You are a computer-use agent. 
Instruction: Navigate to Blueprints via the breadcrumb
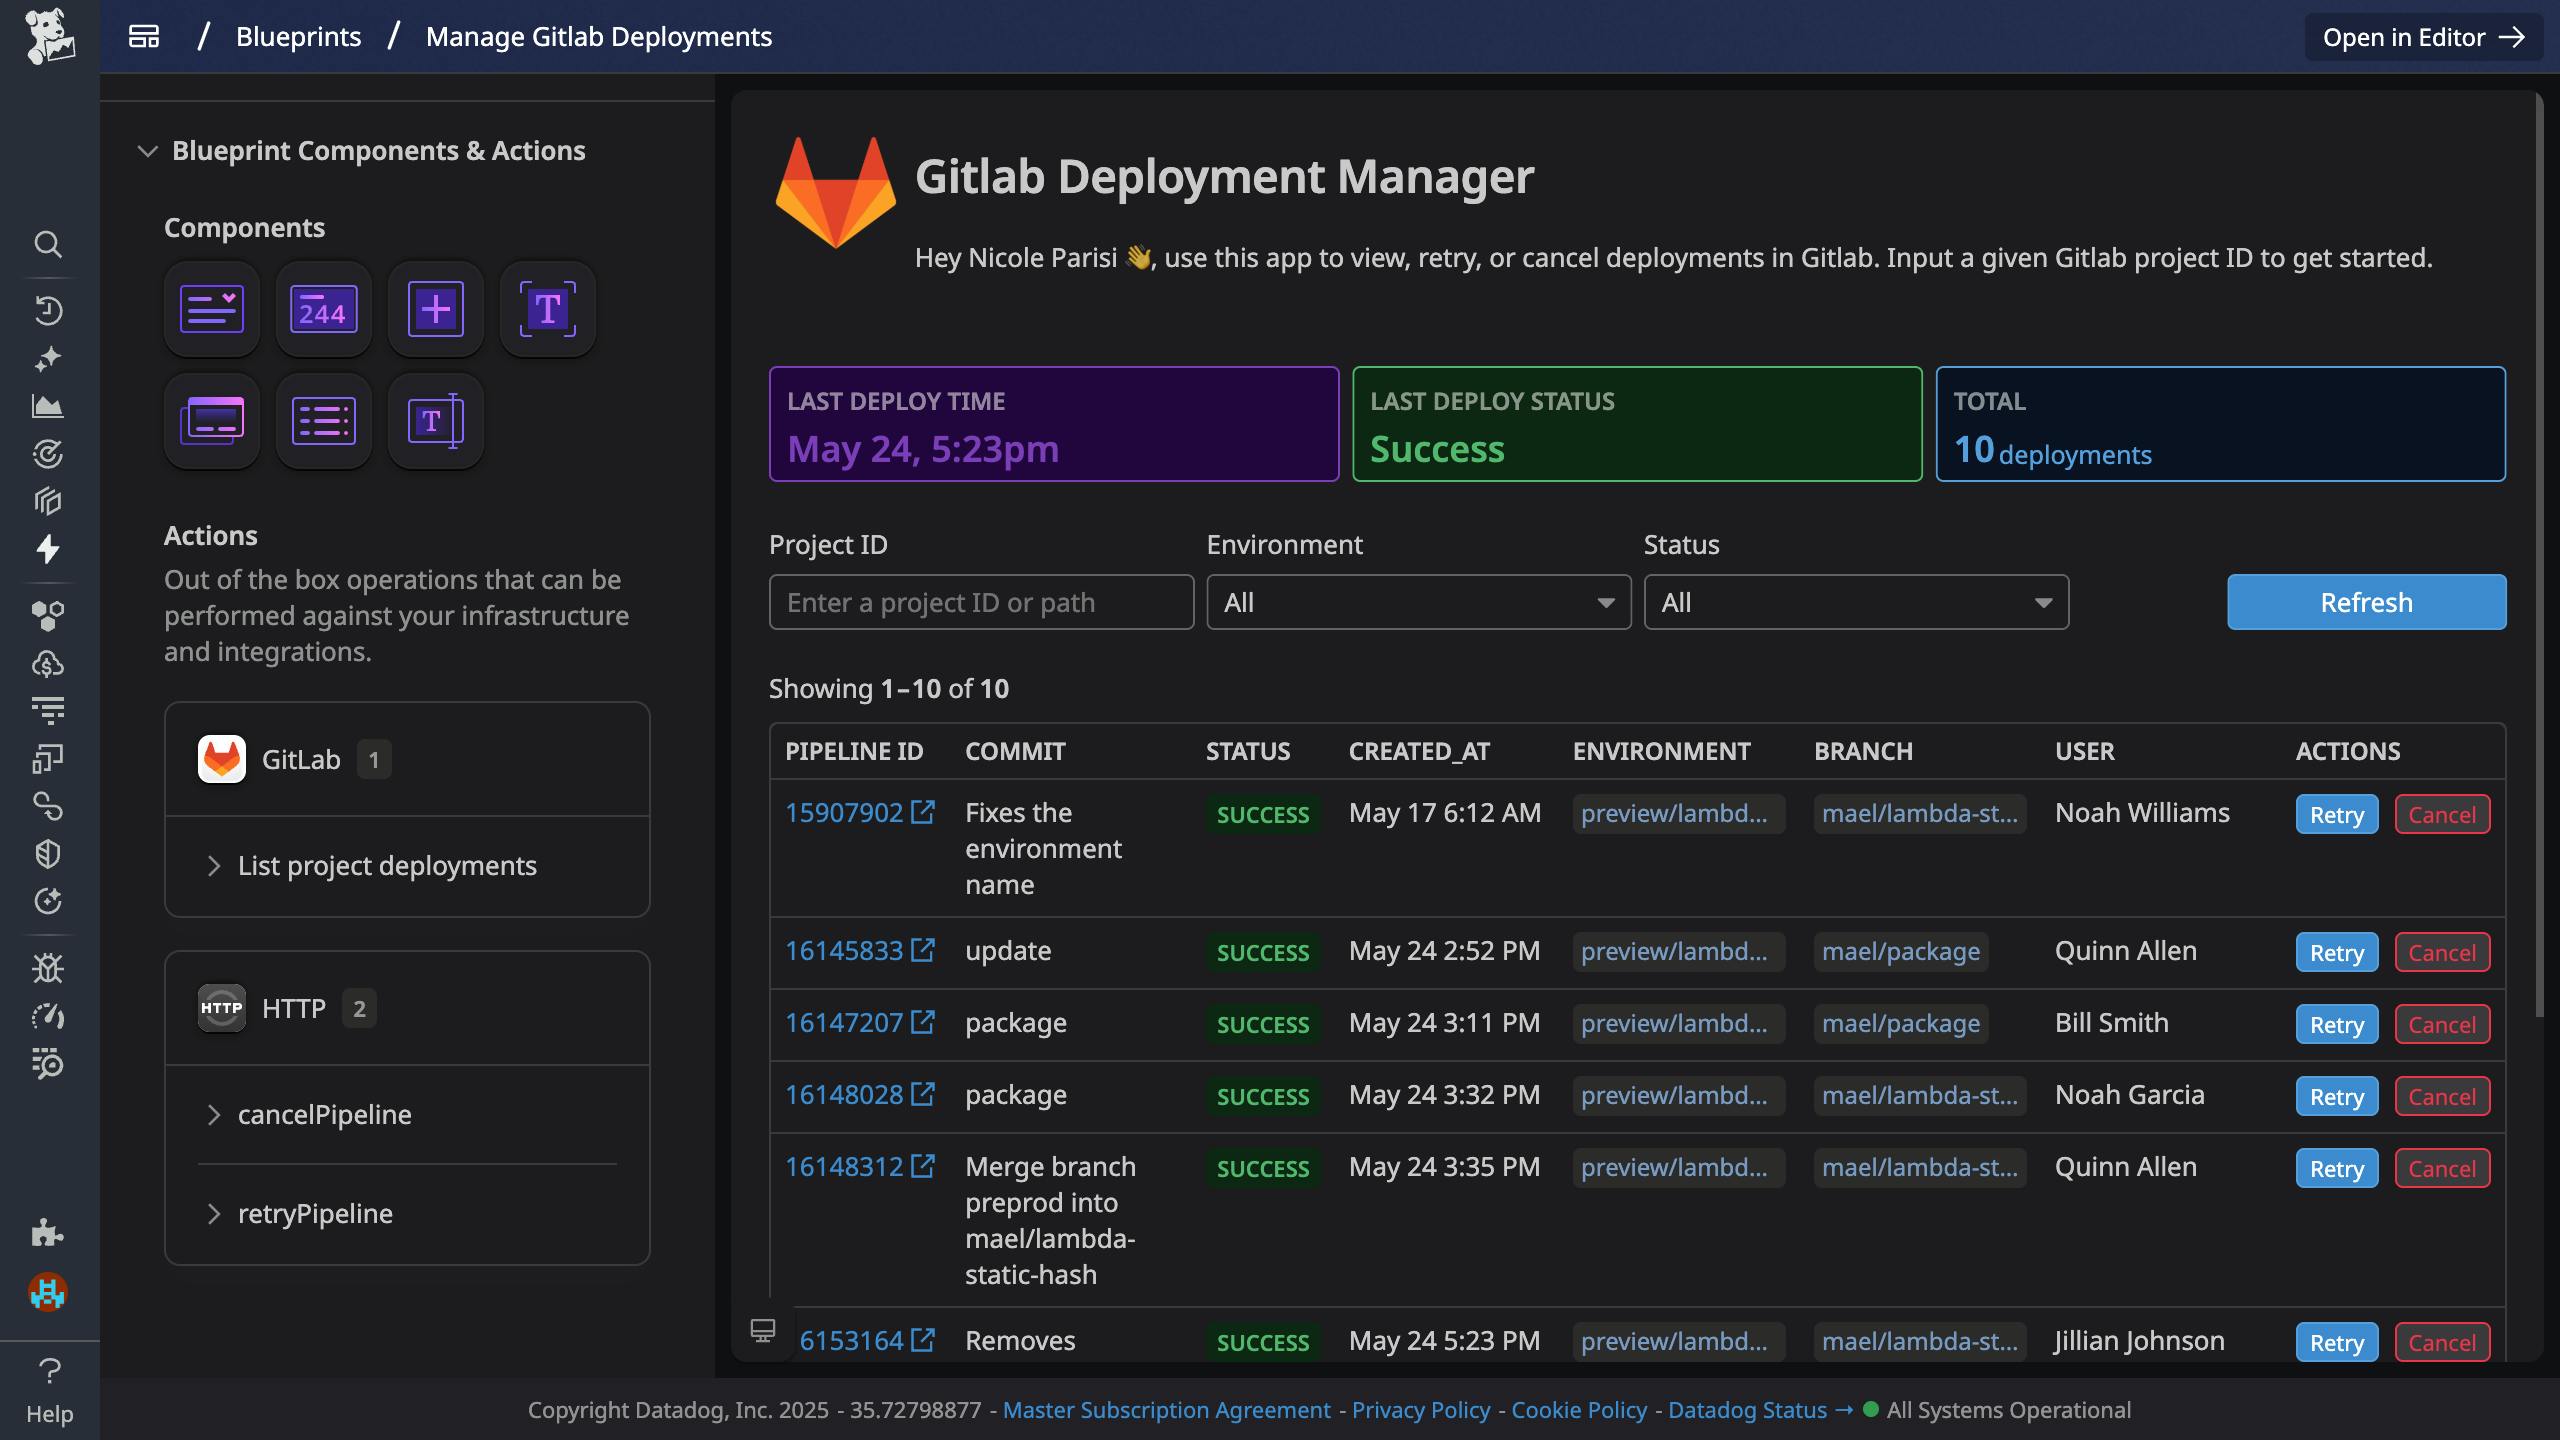[298, 36]
